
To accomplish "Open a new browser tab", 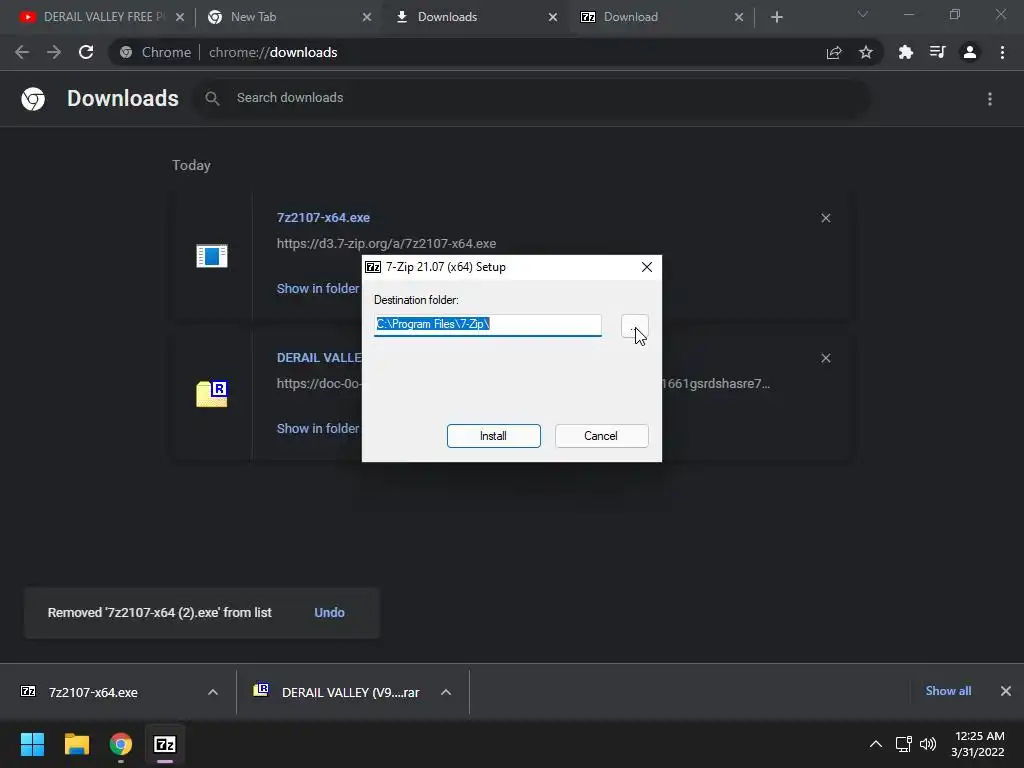I will point(776,17).
